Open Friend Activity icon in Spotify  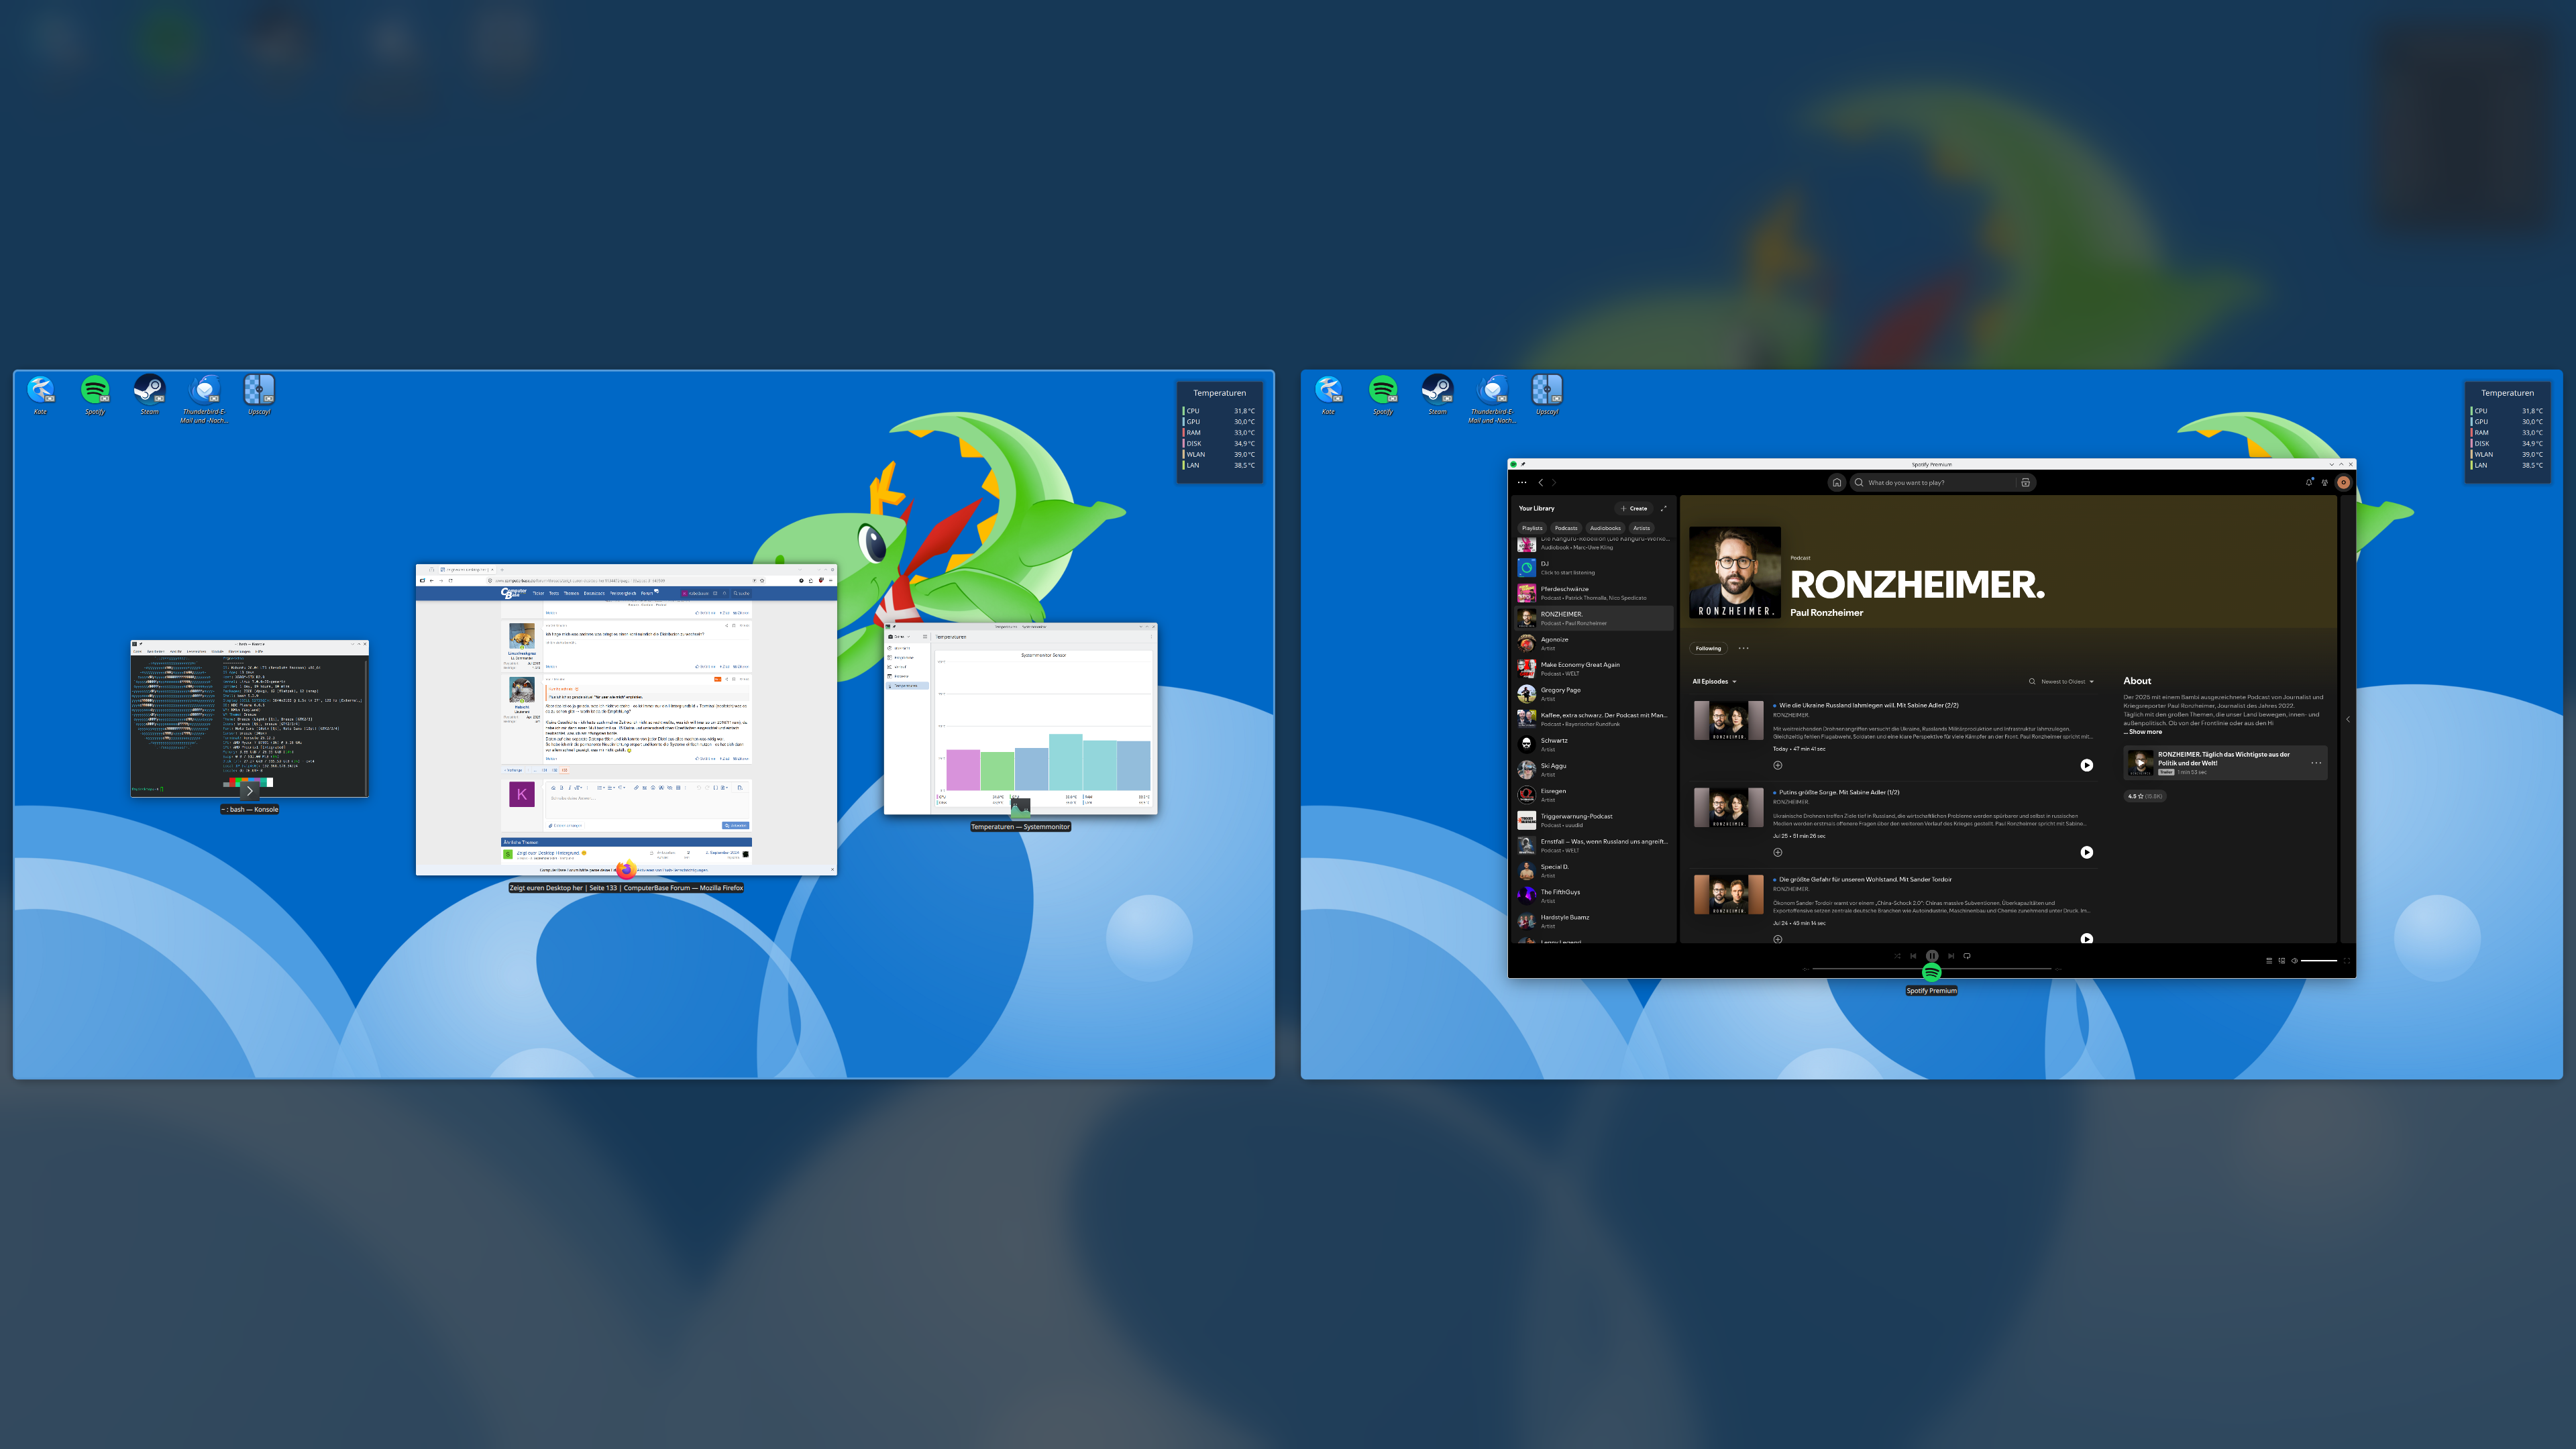(2325, 482)
